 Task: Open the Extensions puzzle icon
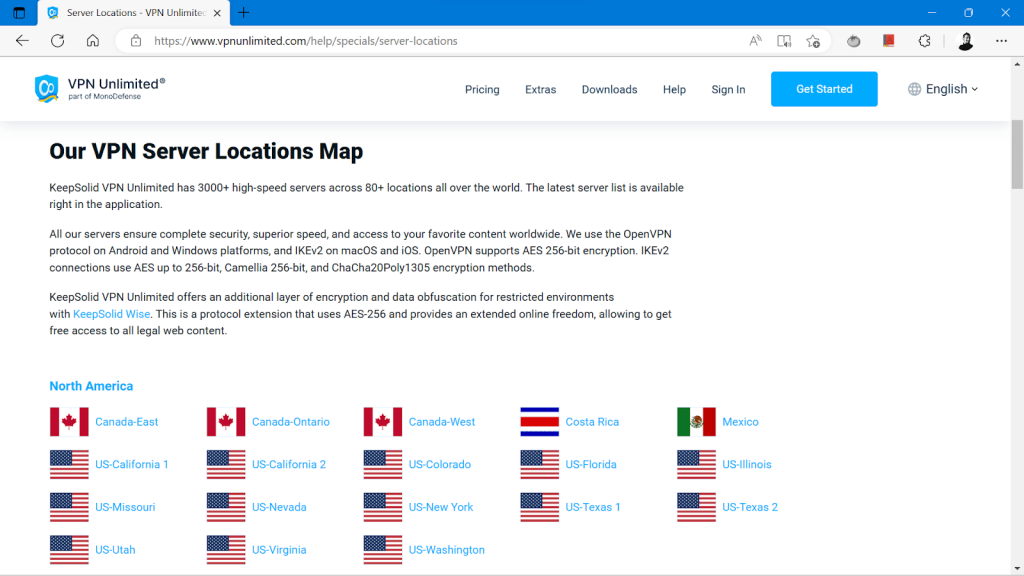tap(924, 40)
